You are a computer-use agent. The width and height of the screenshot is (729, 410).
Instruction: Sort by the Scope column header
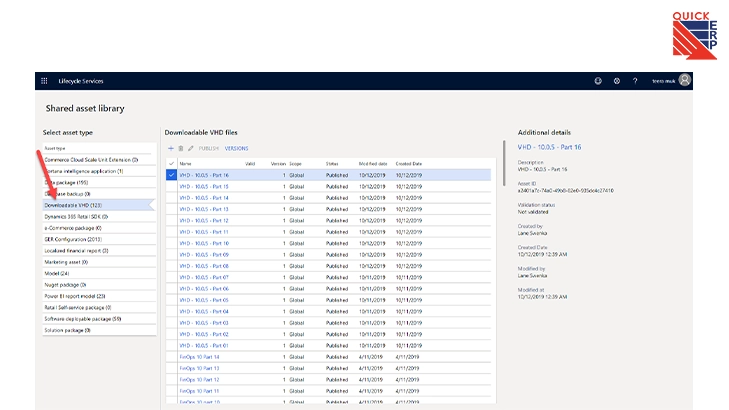[295, 164]
